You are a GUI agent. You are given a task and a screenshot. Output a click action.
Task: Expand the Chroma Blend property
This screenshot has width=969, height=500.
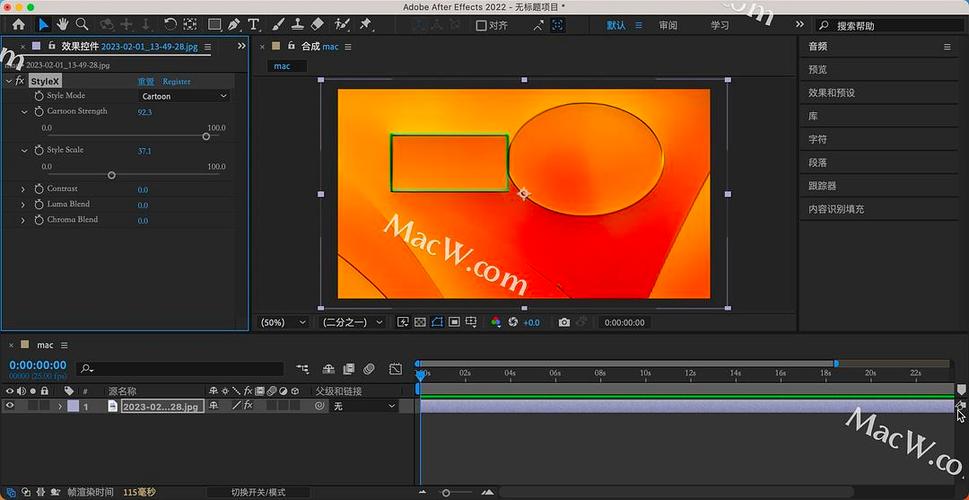23,220
